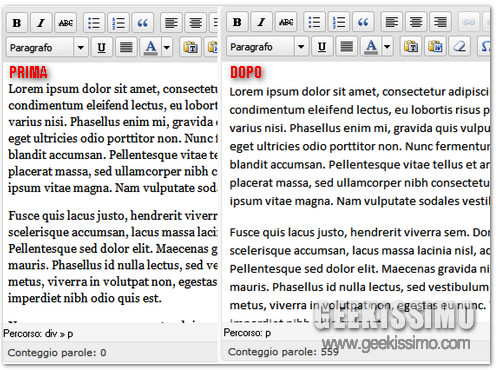Click right 'blandit accumsan. Pellentesque' line
Screen dimensions: 500x370
(x=359, y=165)
